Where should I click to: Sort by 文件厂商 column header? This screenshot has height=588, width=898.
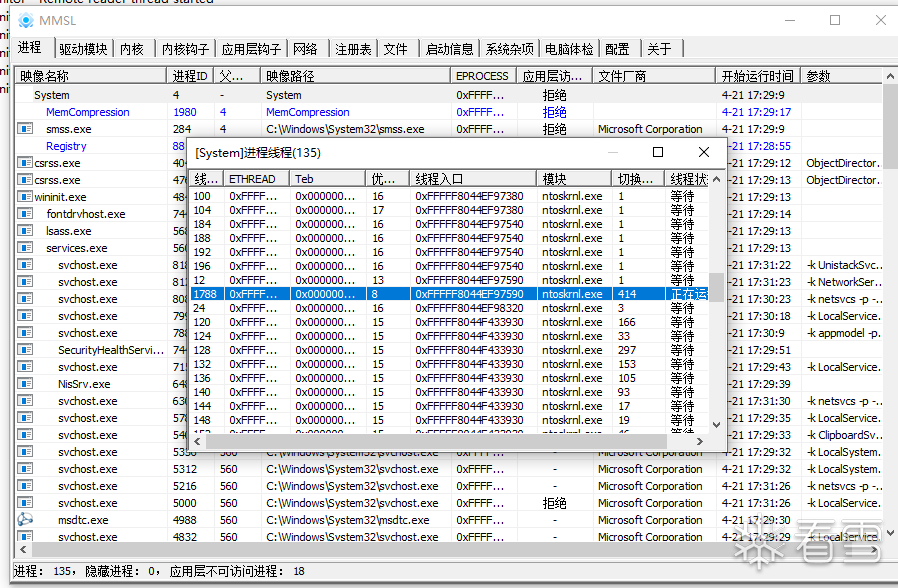tap(653, 76)
